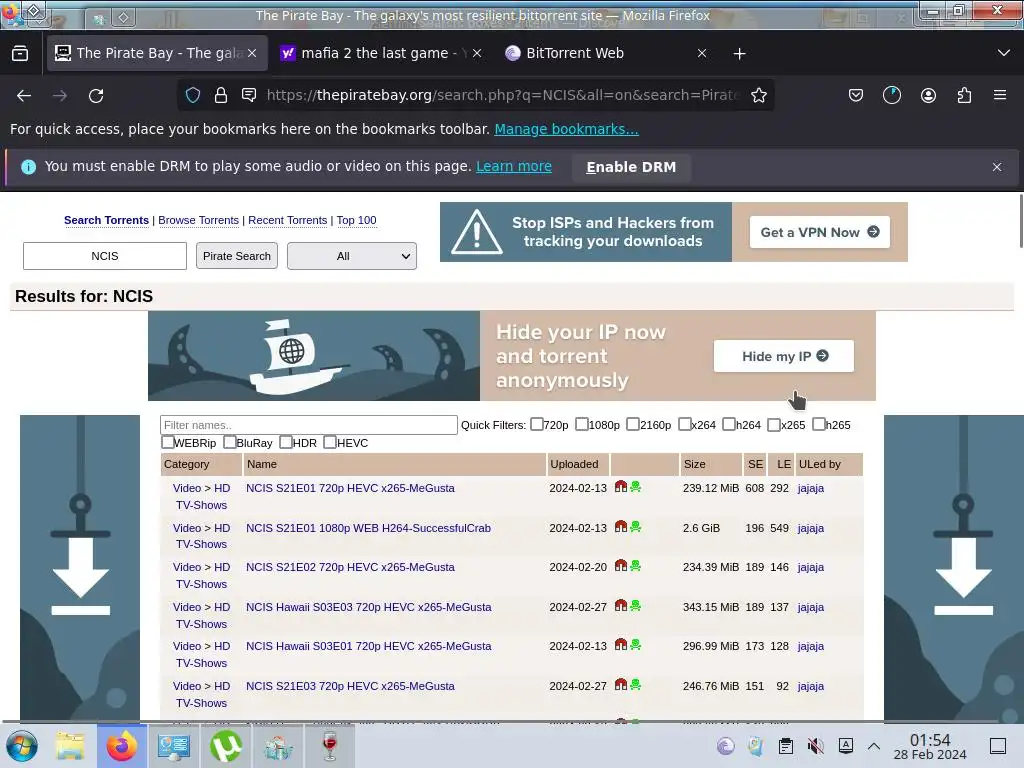Open the Firefox hamburger application menu
The height and width of the screenshot is (768, 1024).
(1000, 95)
